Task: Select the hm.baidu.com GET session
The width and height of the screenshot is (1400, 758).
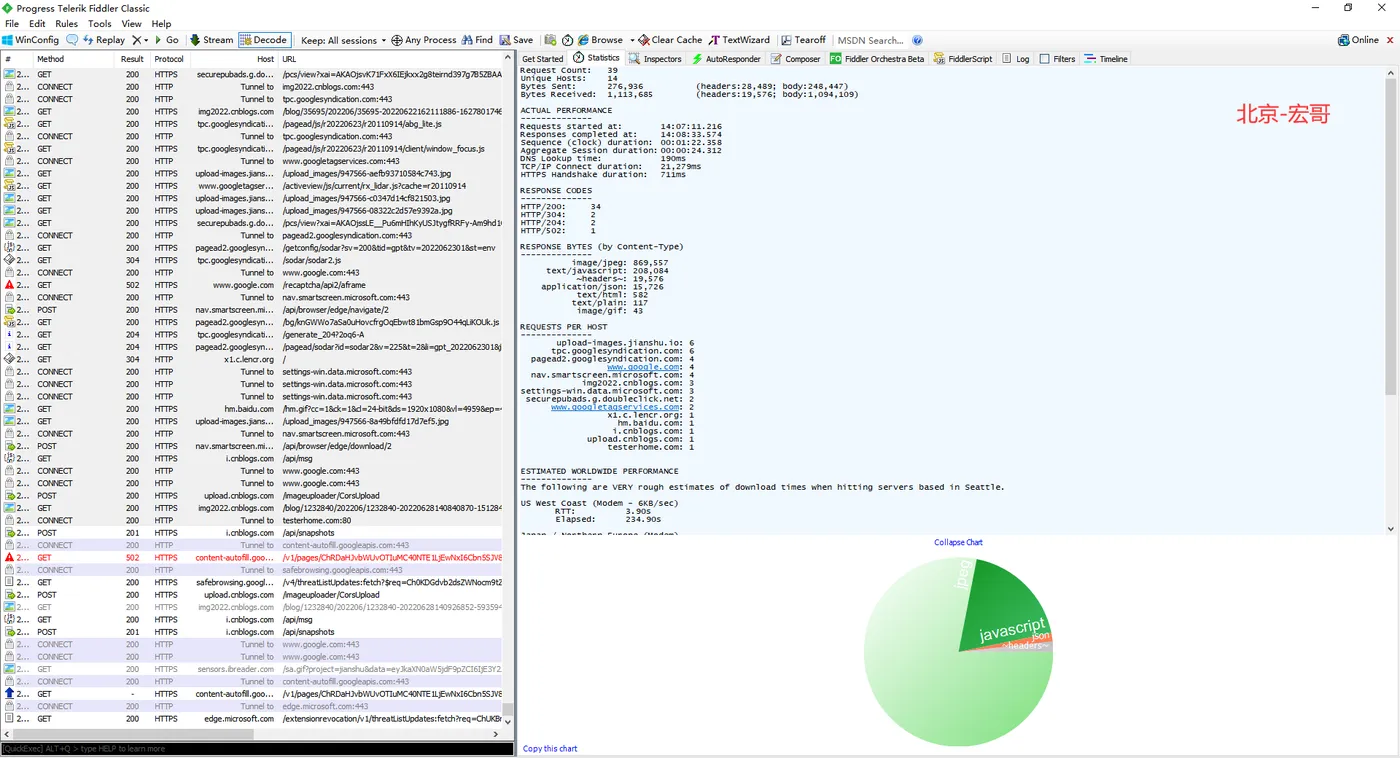Action: pos(251,409)
